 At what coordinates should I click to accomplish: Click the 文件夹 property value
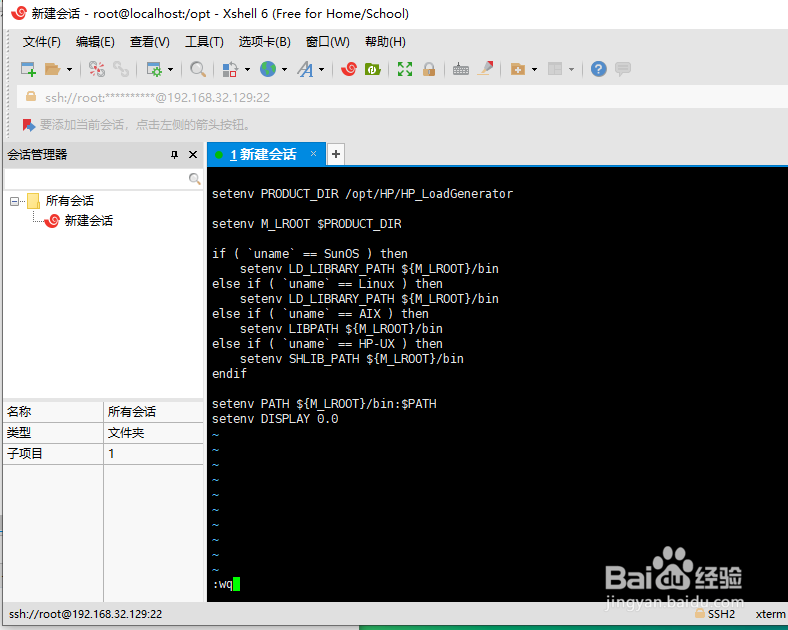point(126,433)
